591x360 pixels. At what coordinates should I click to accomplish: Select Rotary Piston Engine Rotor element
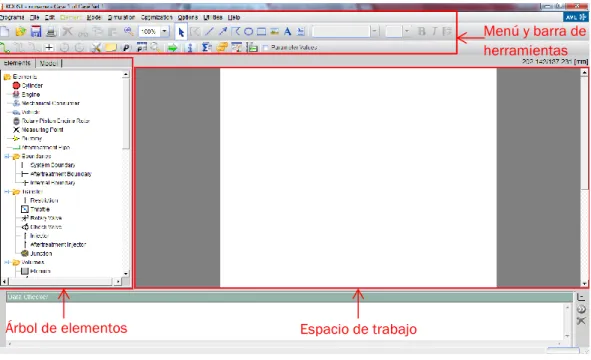55,121
